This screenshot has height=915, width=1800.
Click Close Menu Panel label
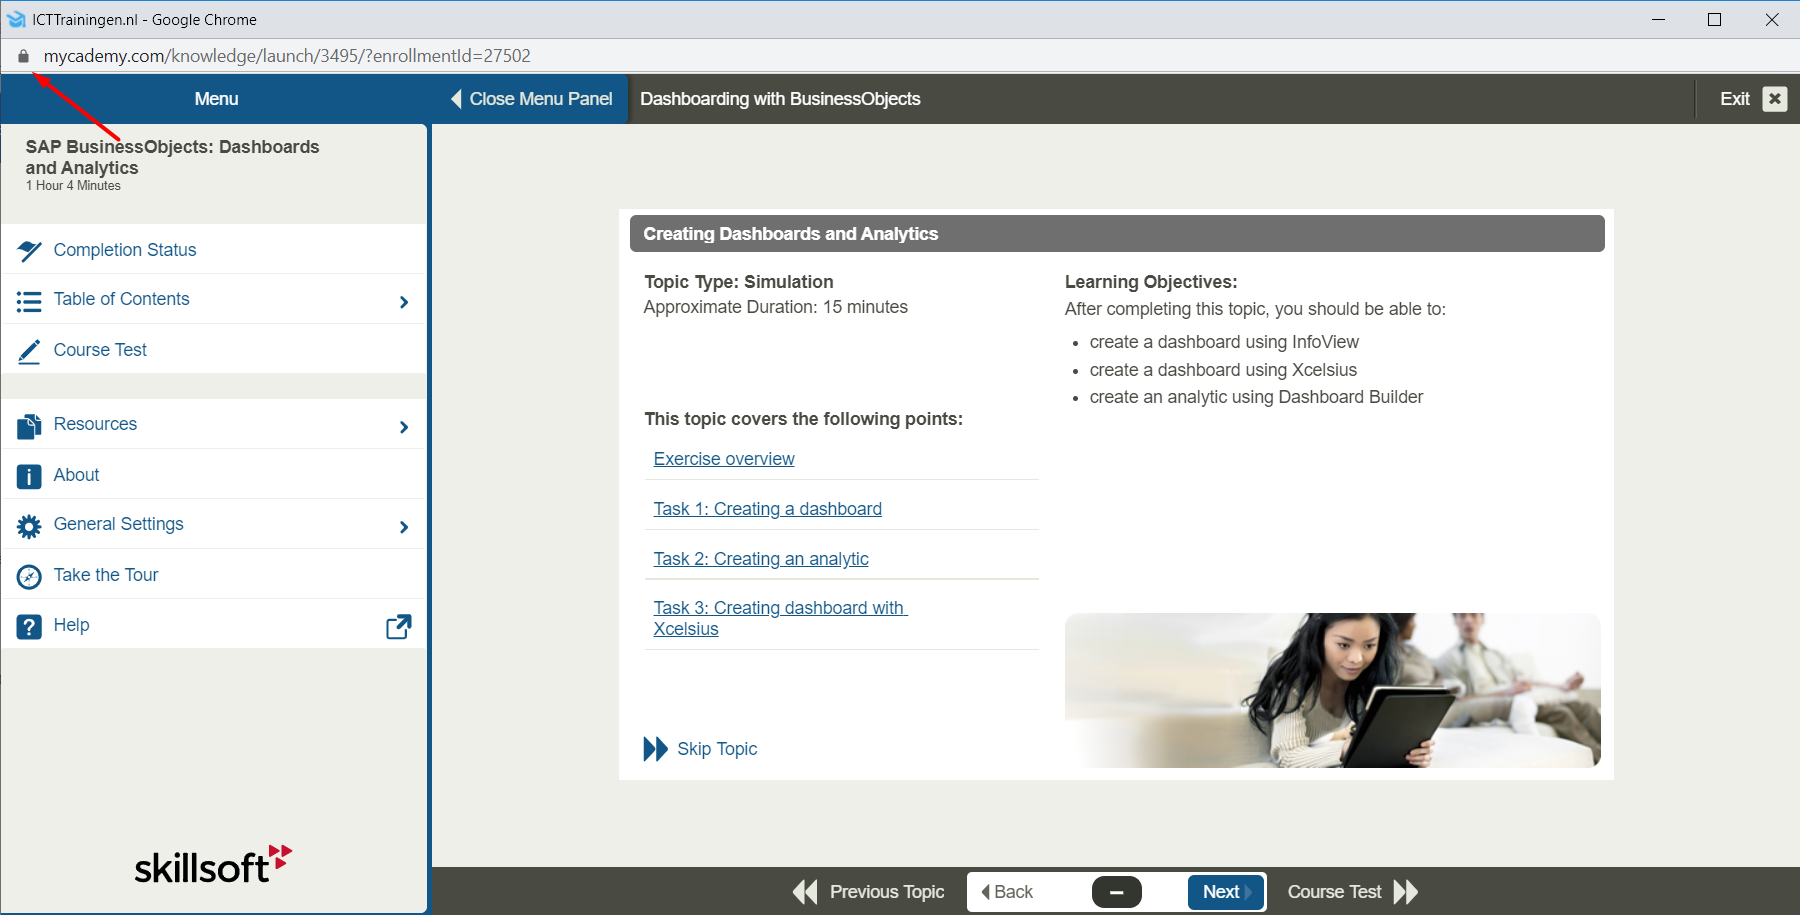pos(541,99)
